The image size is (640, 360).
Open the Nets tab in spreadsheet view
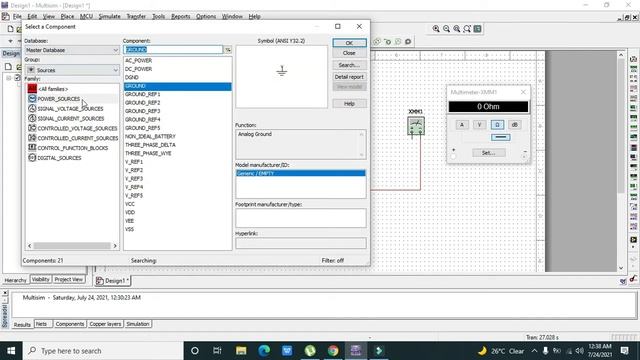(x=41, y=324)
